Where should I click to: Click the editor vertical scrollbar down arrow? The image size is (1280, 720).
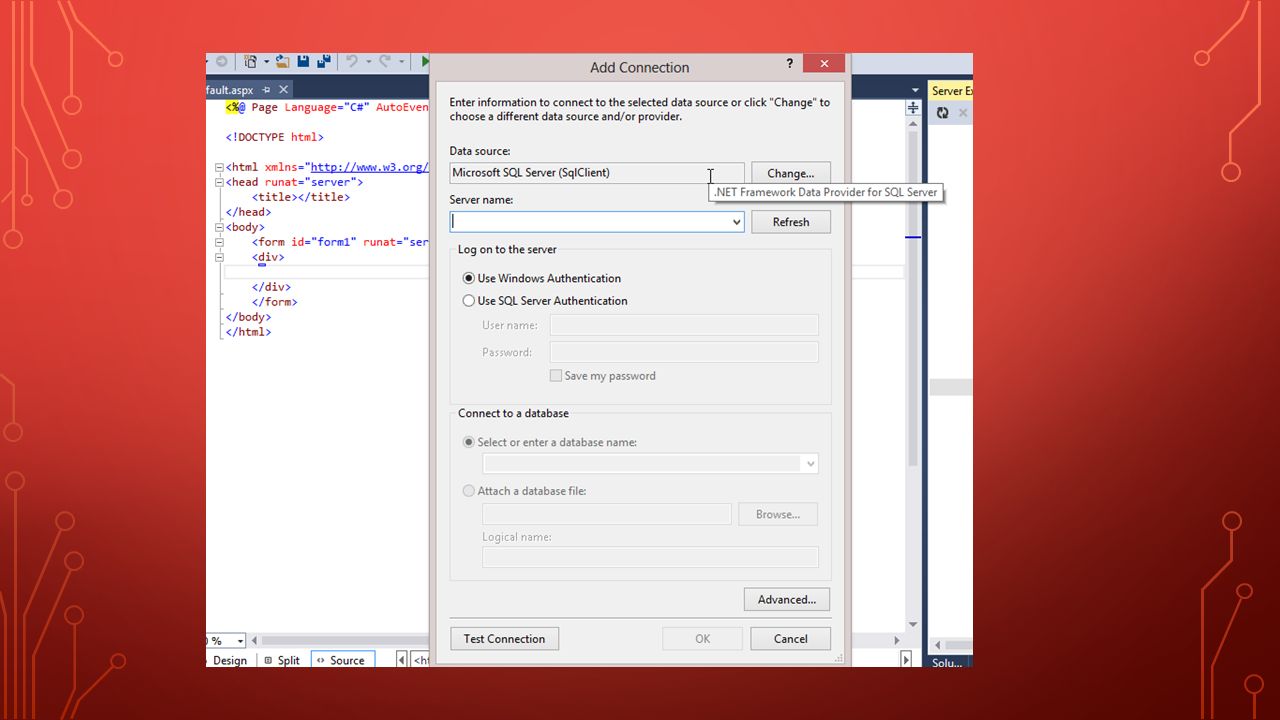(x=913, y=624)
